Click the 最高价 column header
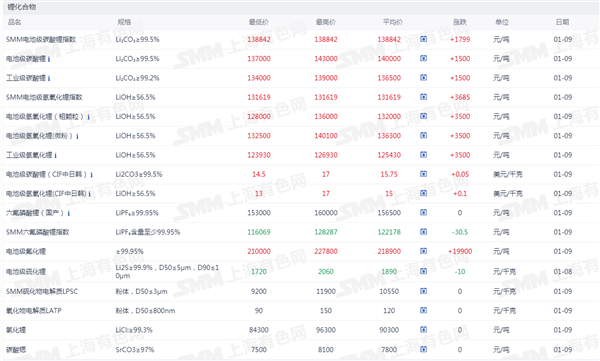 pos(326,22)
